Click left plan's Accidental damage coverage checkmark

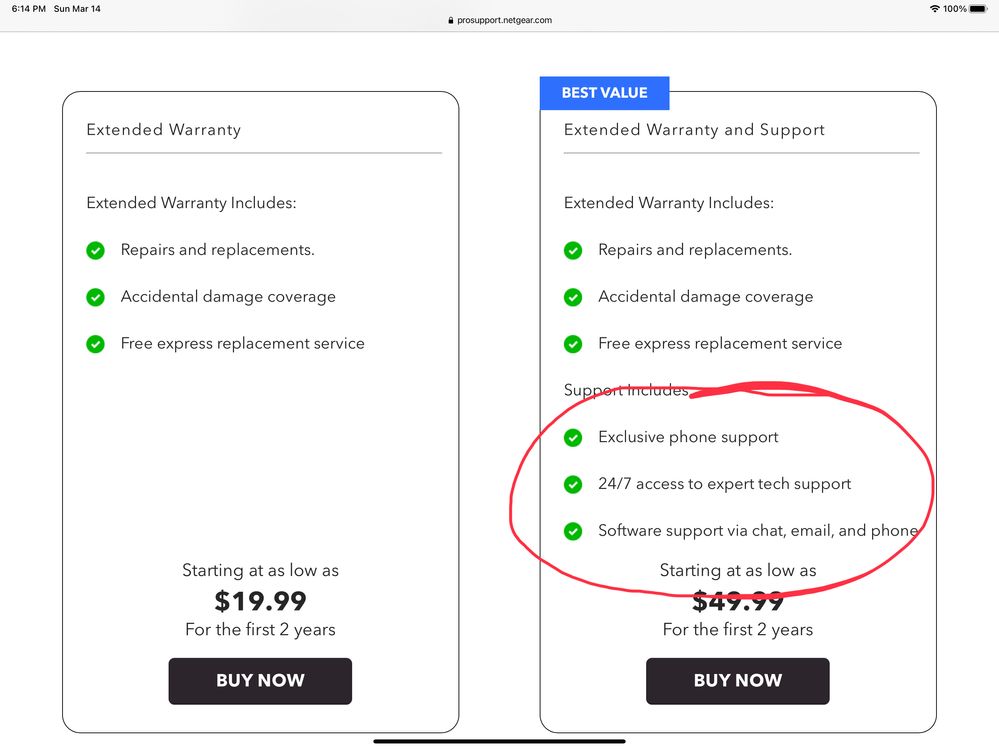click(x=96, y=297)
